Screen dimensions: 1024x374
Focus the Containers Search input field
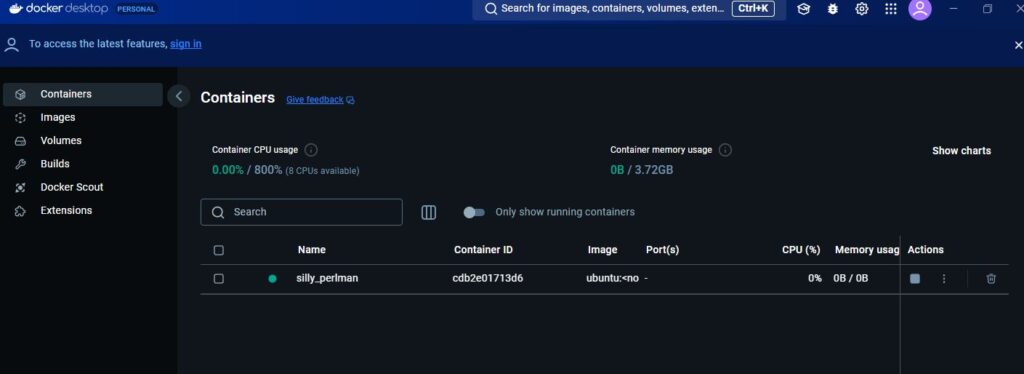[301, 212]
